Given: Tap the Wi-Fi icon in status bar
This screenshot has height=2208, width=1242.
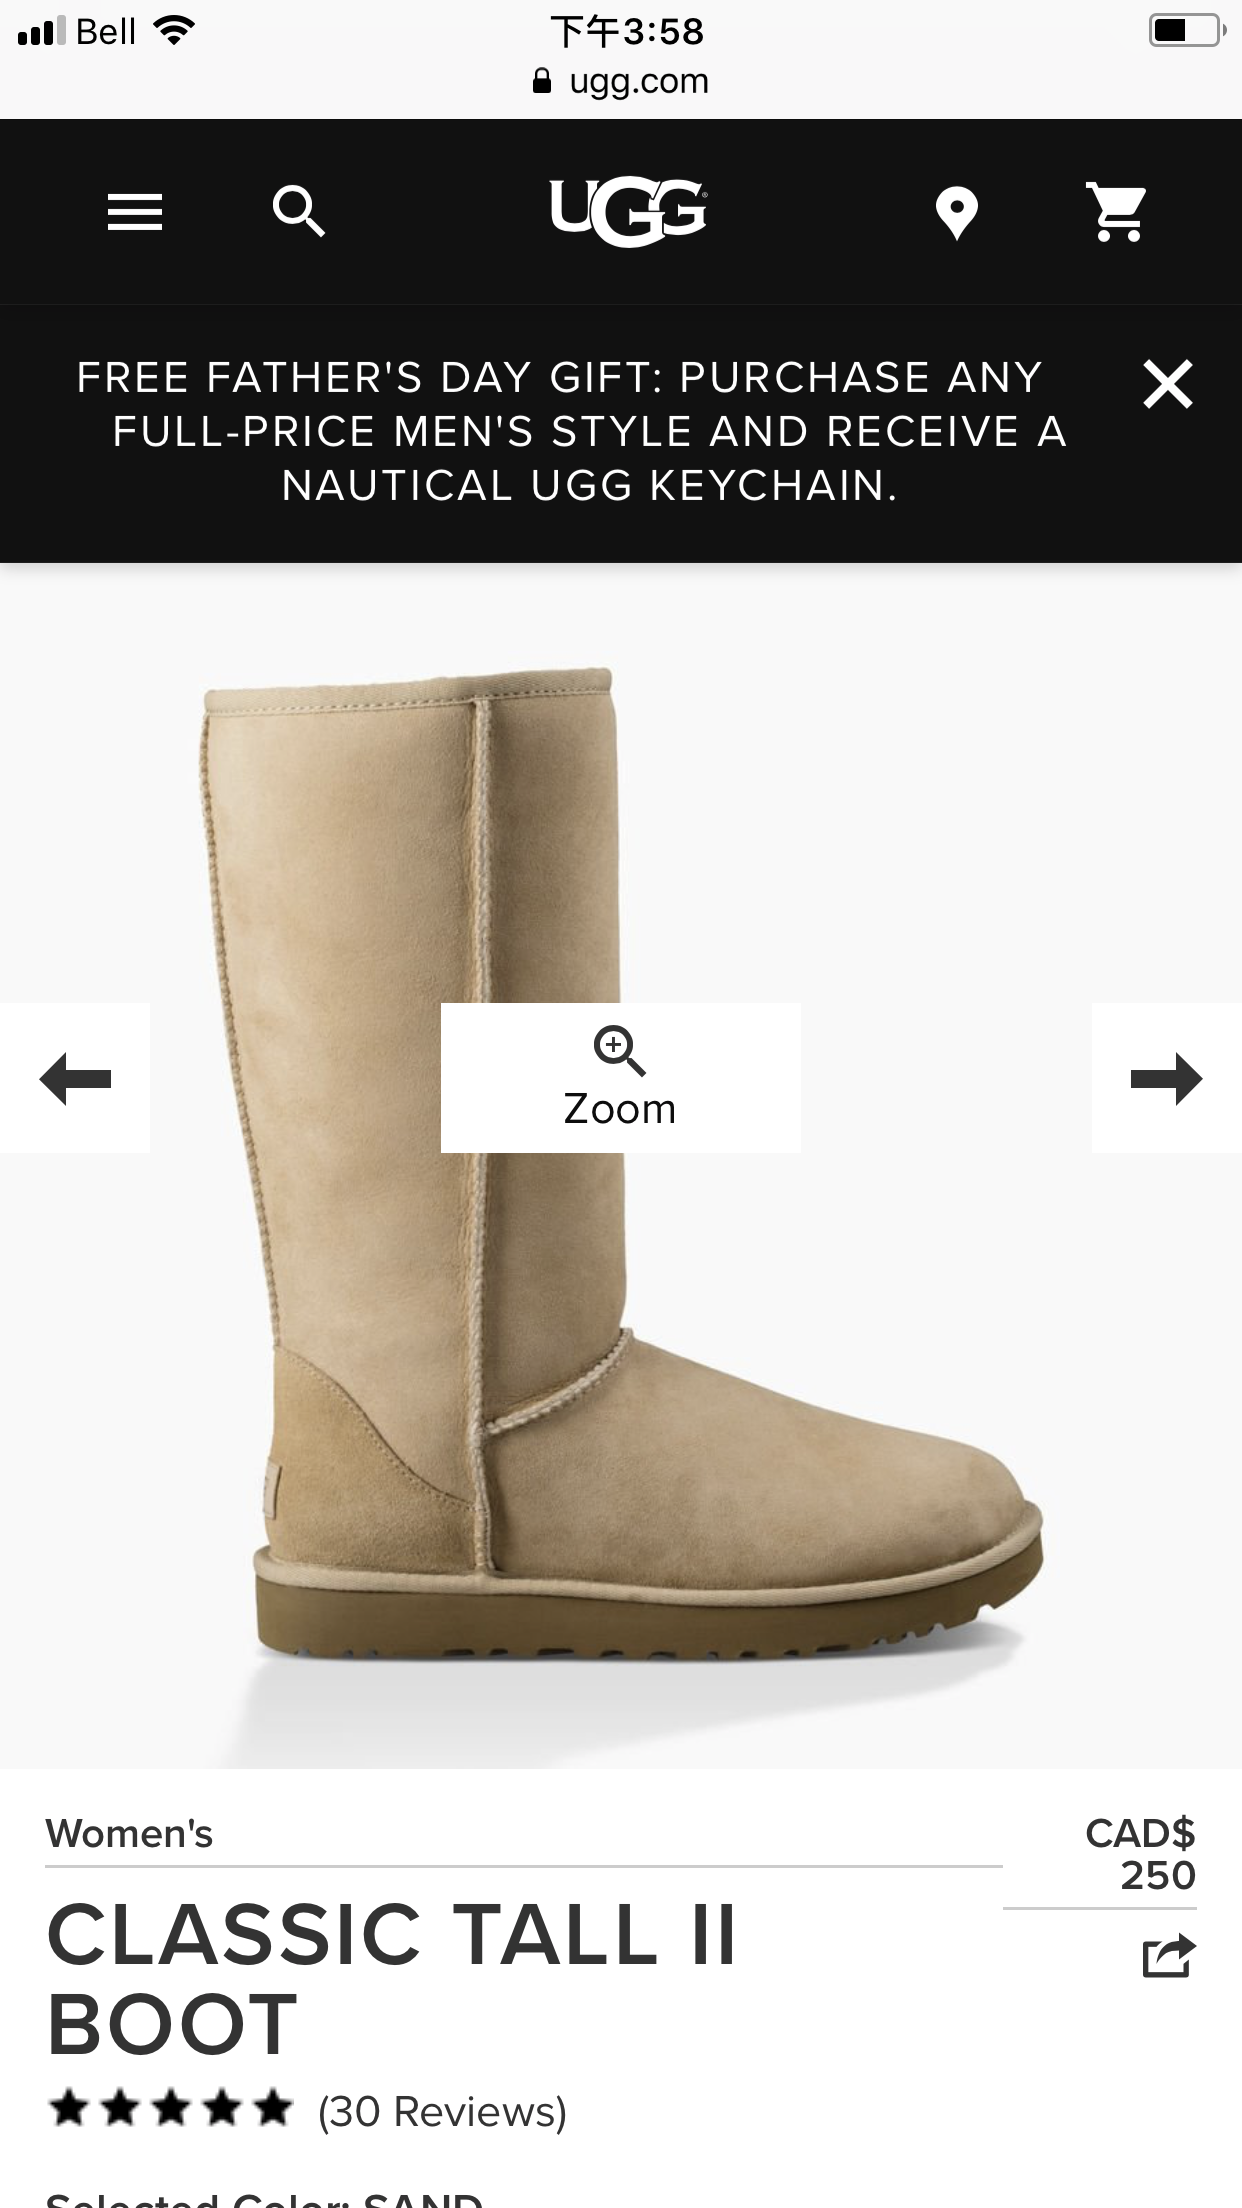Looking at the screenshot, I should click(174, 31).
